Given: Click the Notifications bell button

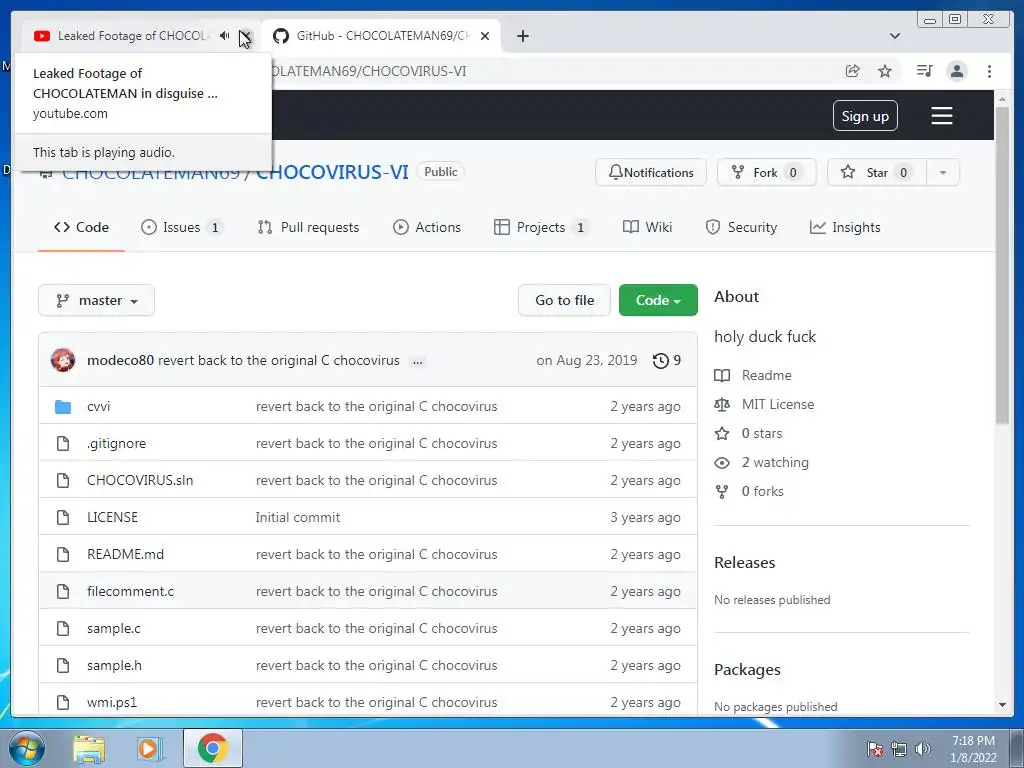Looking at the screenshot, I should tap(650, 172).
